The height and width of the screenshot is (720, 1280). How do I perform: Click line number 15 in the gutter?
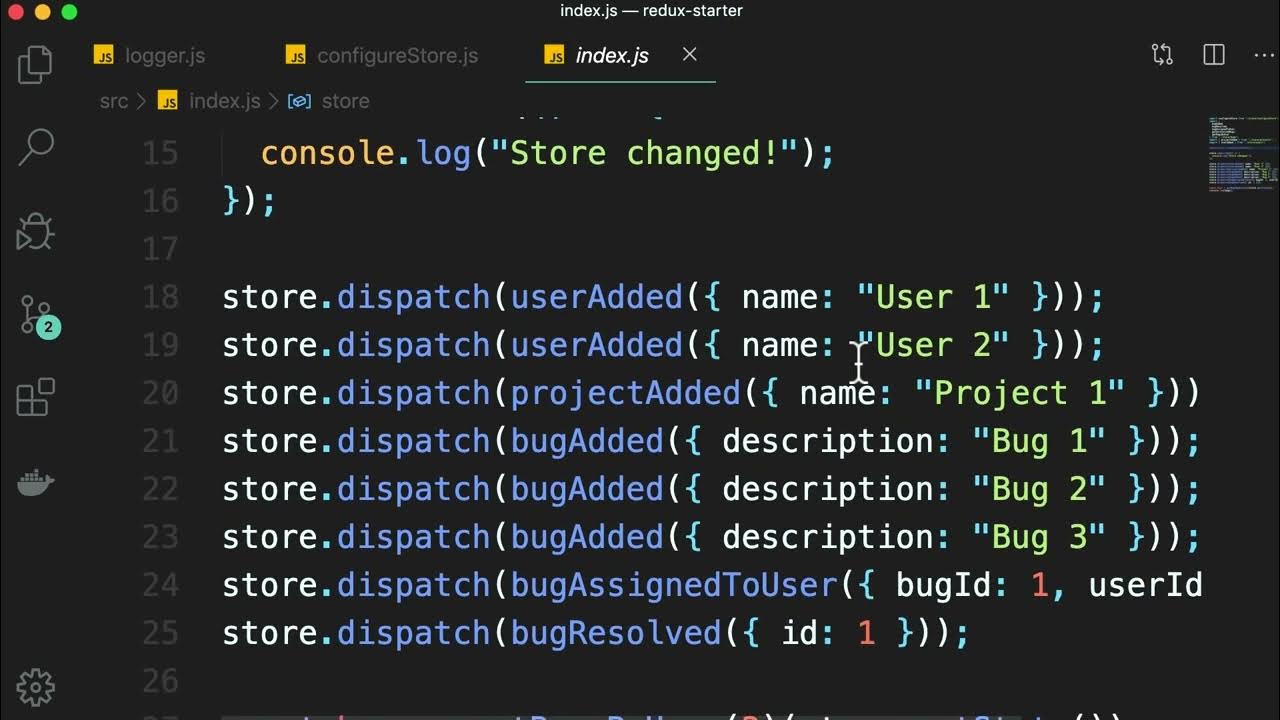tap(160, 153)
